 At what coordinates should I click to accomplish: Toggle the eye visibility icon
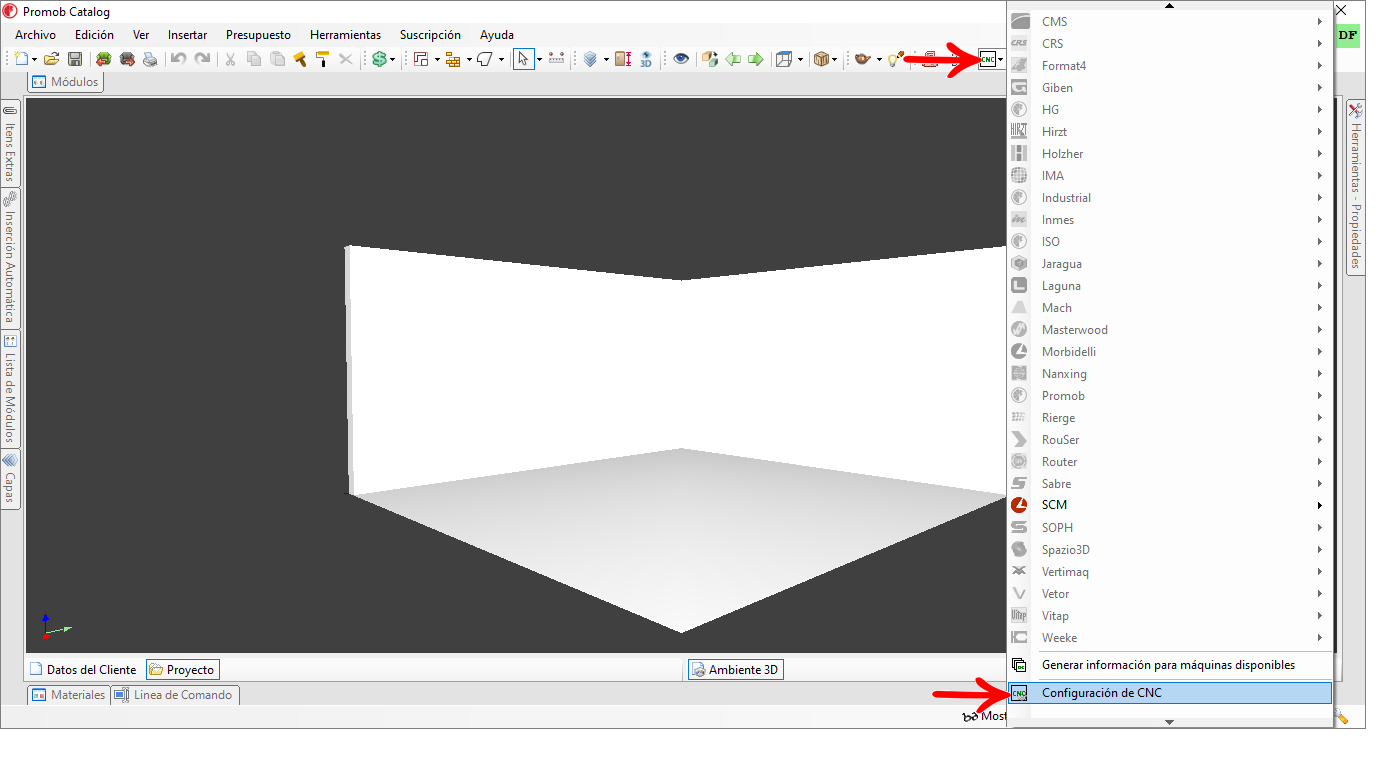(x=681, y=59)
